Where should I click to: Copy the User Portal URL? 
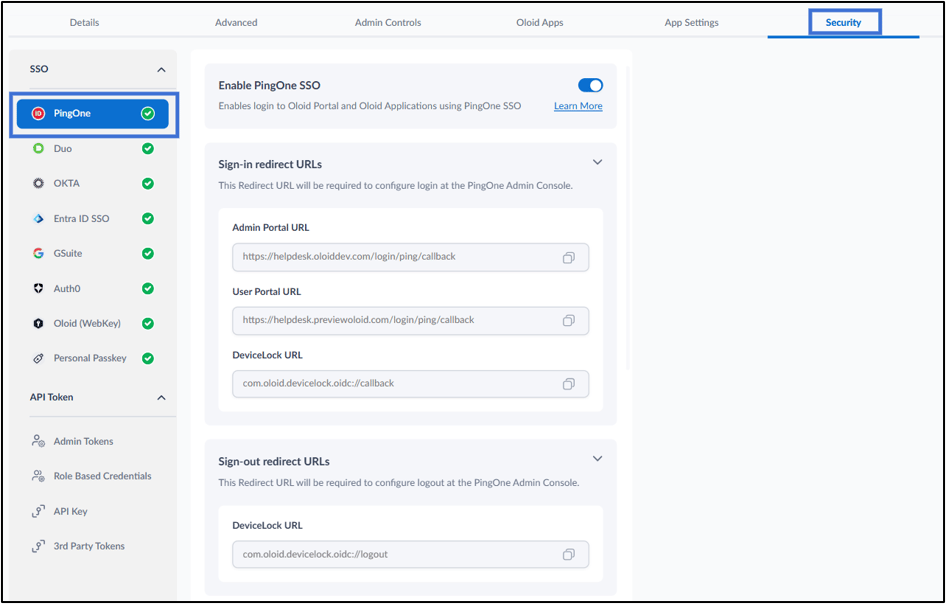pos(568,321)
